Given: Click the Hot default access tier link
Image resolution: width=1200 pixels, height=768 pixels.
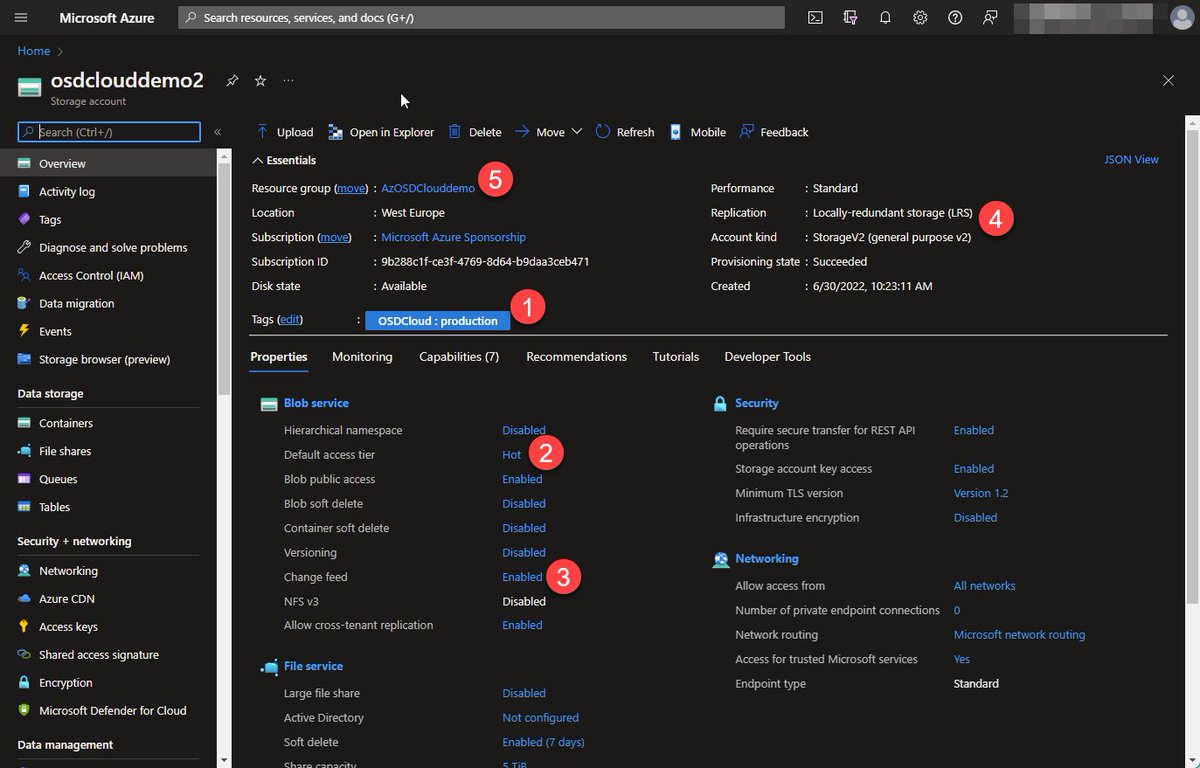Looking at the screenshot, I should coord(511,455).
